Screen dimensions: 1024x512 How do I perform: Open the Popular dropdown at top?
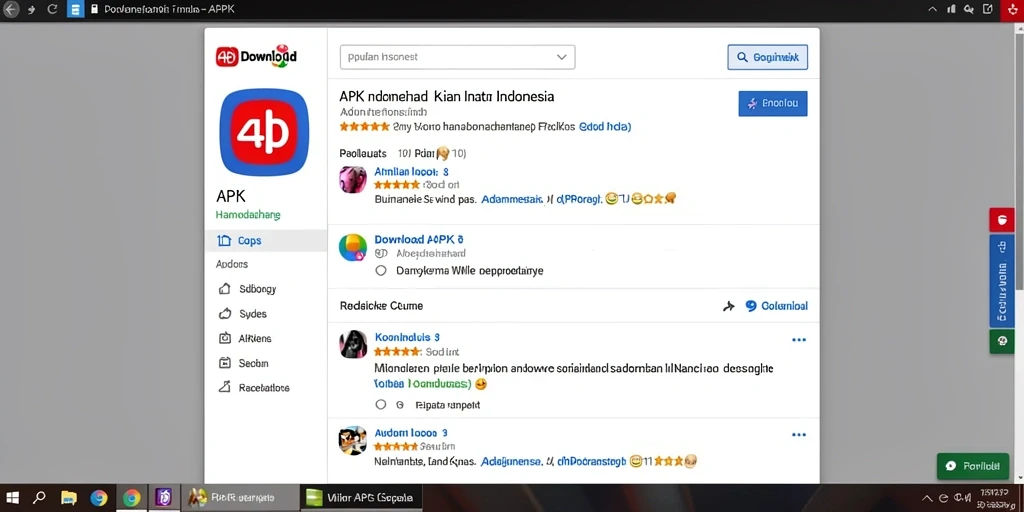click(x=457, y=57)
